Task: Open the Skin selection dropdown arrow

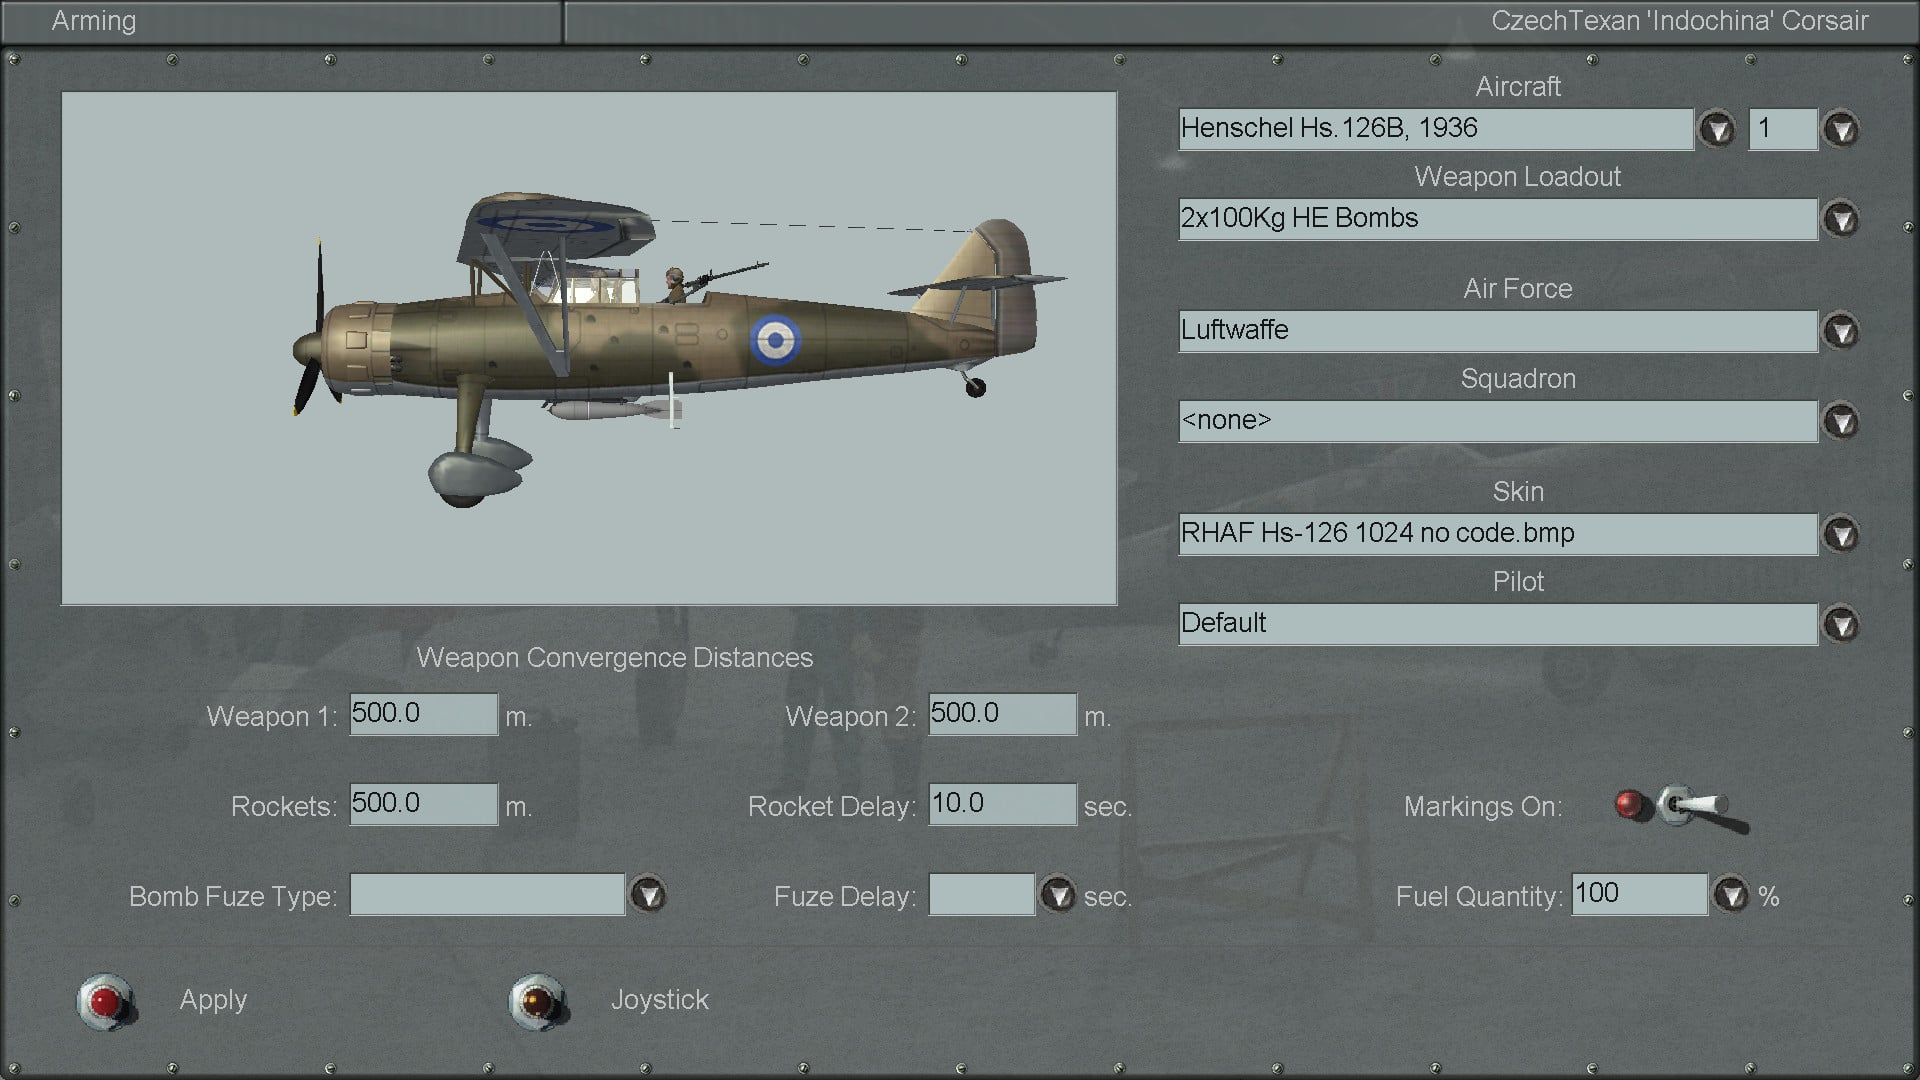Action: coord(1841,534)
